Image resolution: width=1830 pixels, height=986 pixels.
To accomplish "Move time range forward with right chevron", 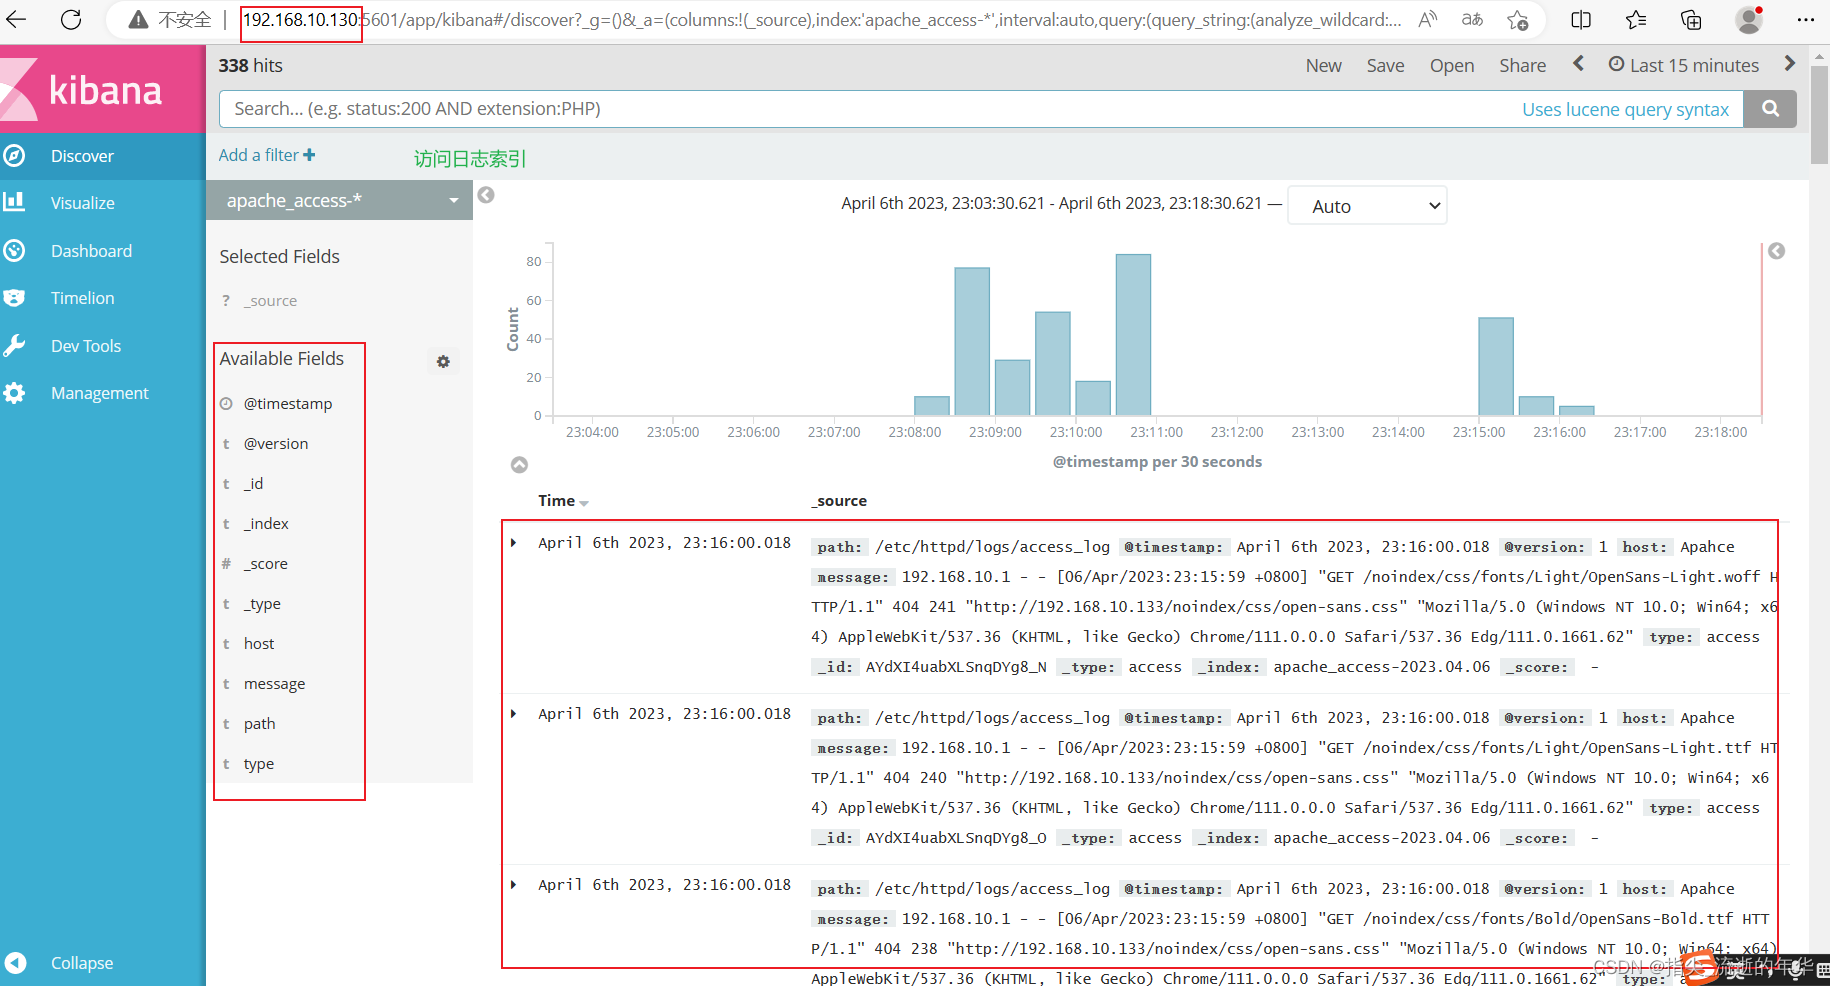I will point(1790,64).
